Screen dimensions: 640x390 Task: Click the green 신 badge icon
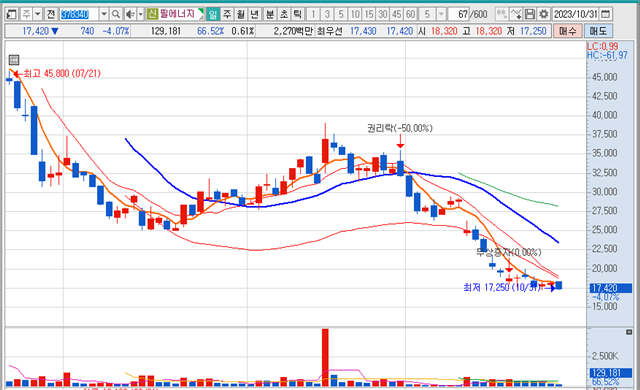click(152, 14)
